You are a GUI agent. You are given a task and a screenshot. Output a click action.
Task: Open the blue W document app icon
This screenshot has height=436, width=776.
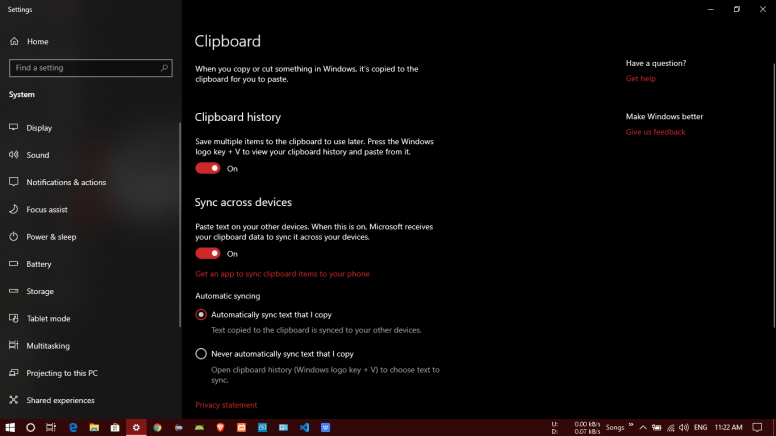pos(325,428)
